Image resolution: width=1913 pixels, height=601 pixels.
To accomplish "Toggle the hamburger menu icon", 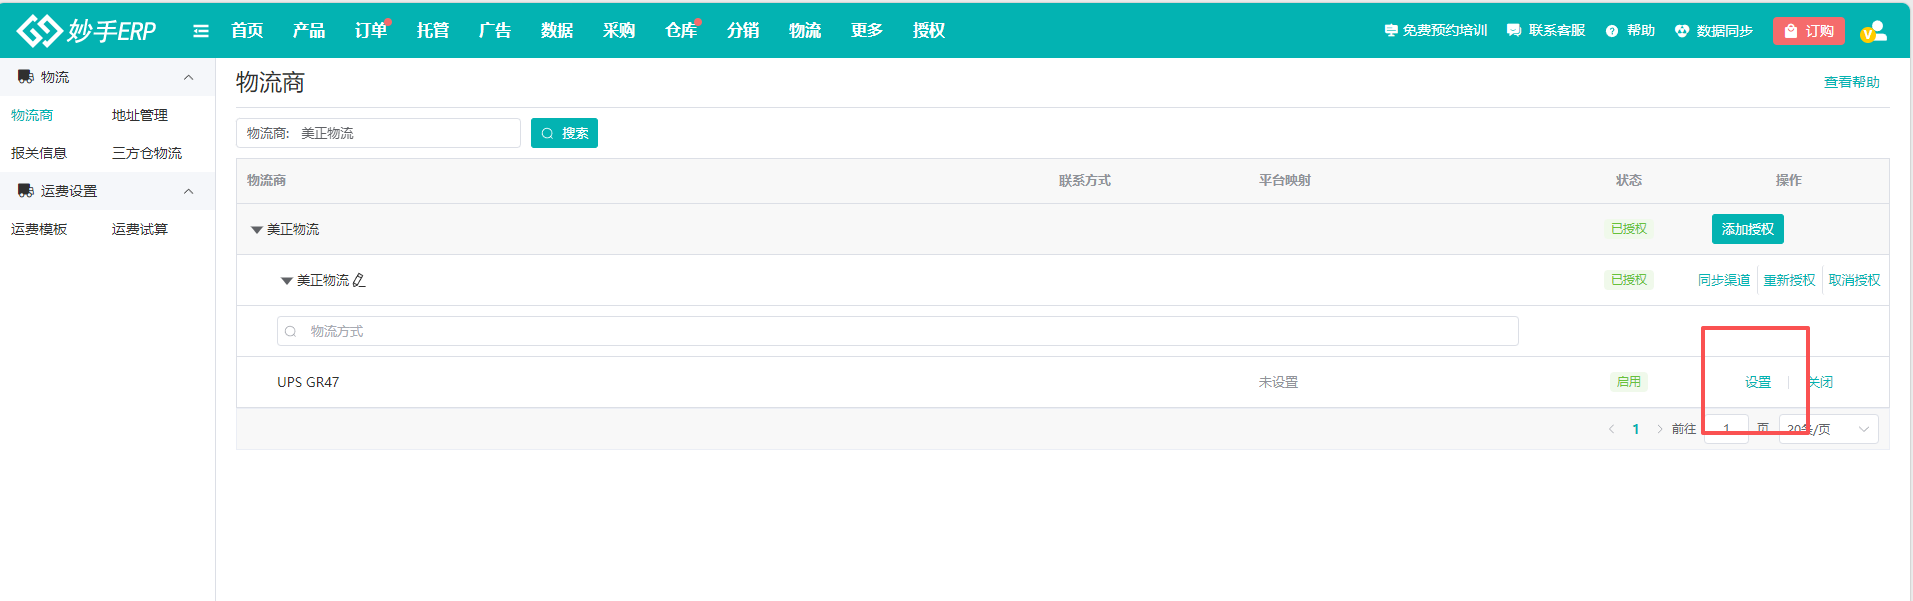I will [201, 31].
